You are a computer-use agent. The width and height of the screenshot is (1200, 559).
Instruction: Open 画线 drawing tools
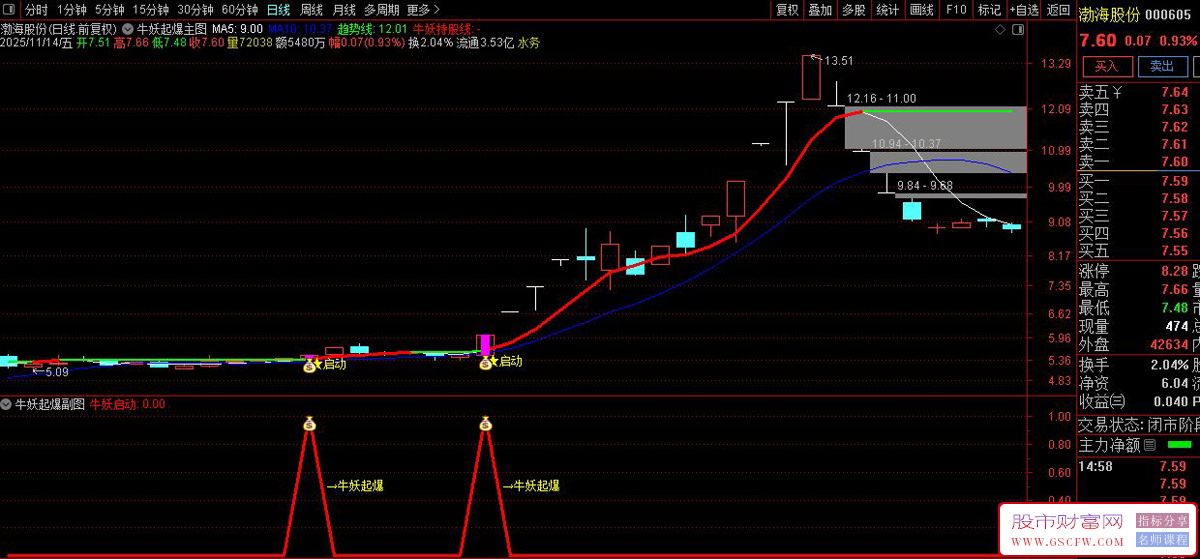(x=922, y=9)
